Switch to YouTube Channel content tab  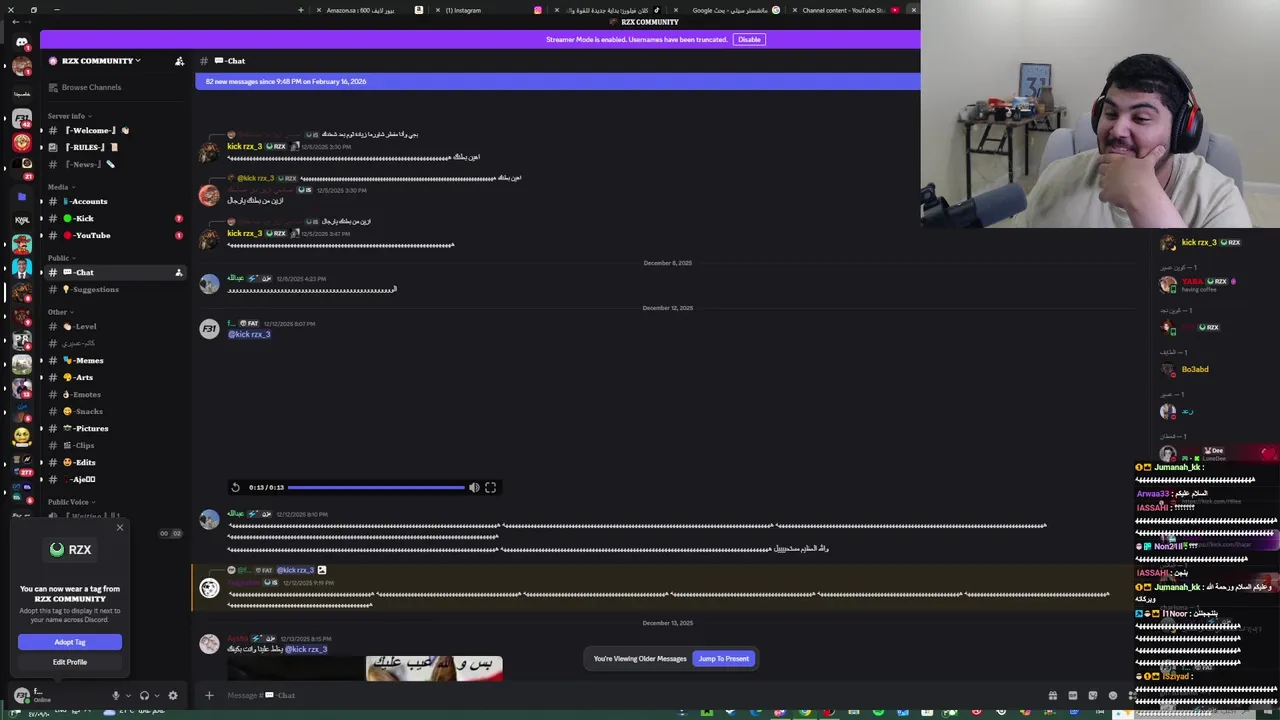click(850, 10)
